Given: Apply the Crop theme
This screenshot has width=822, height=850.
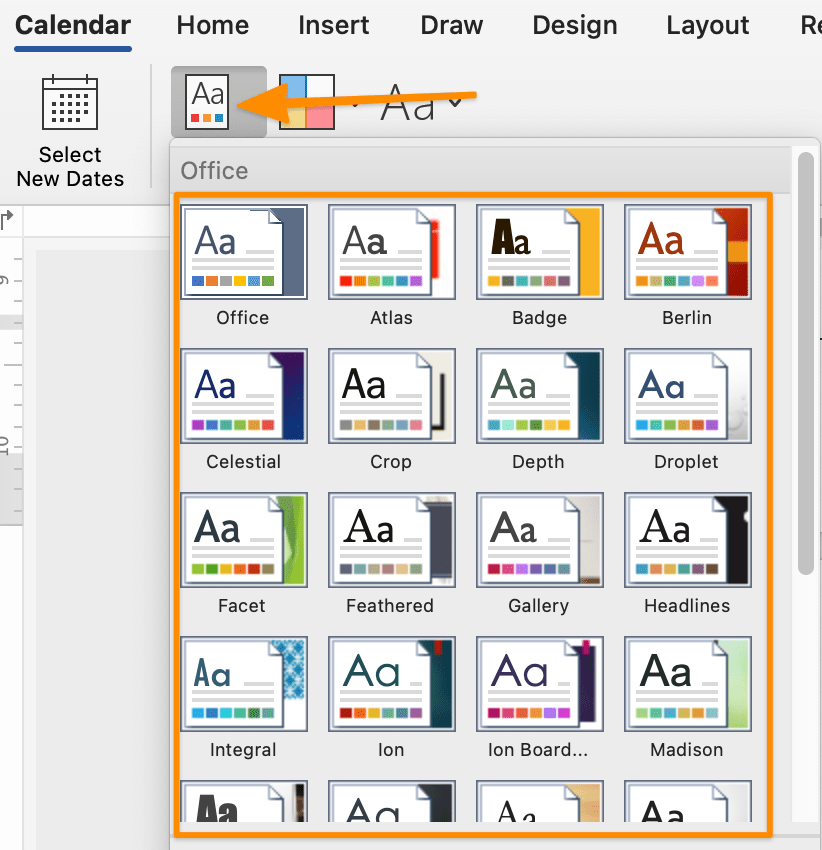Looking at the screenshot, I should (392, 396).
